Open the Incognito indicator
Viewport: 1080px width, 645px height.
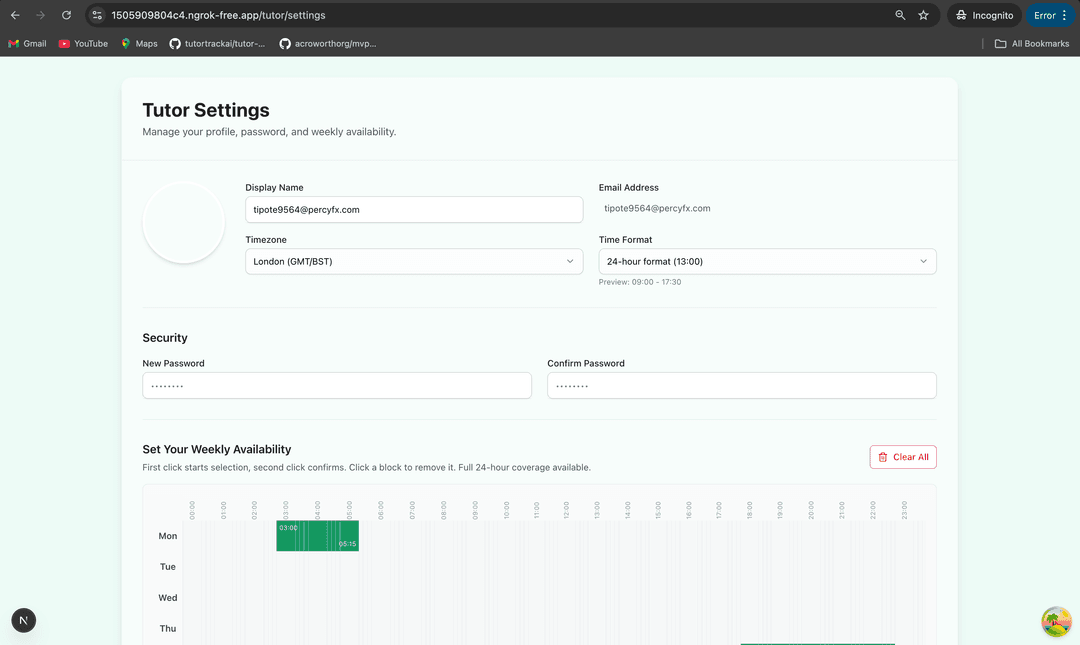[984, 15]
